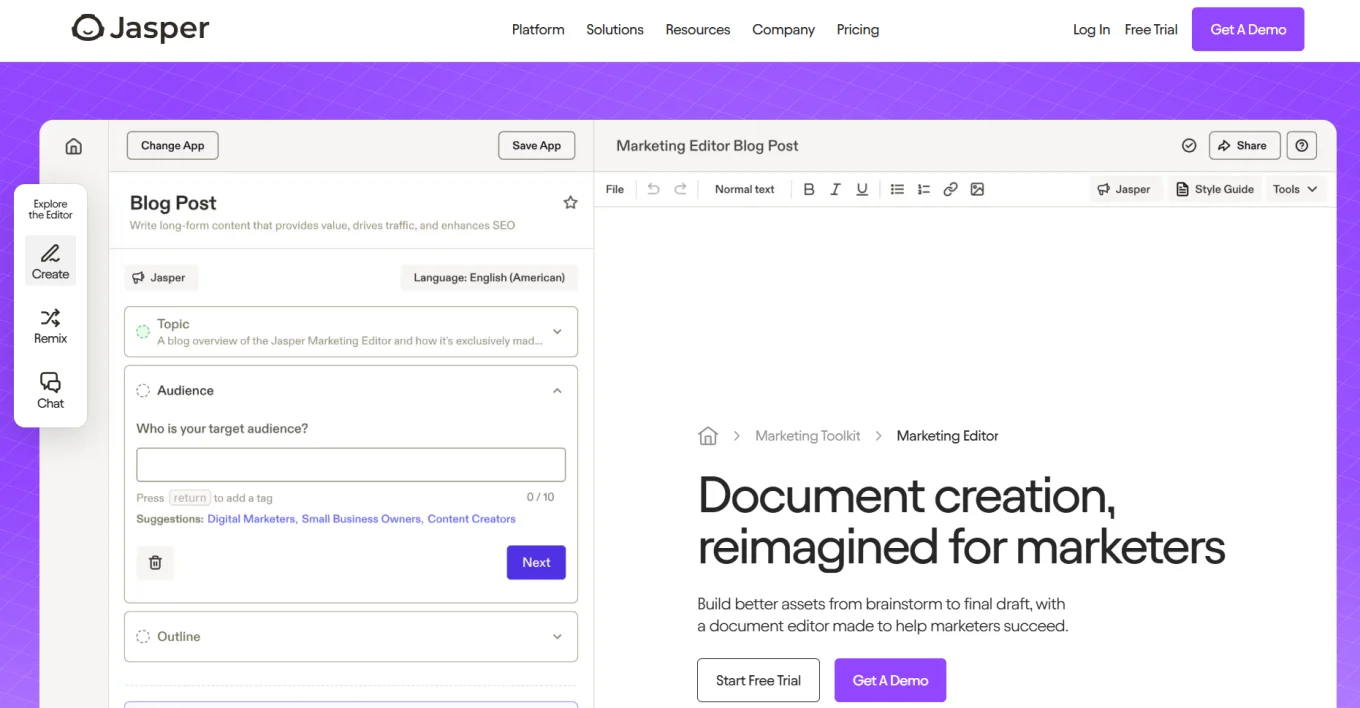Switch to the Remix tab
Screen dimensions: 1360x708
(50, 326)
